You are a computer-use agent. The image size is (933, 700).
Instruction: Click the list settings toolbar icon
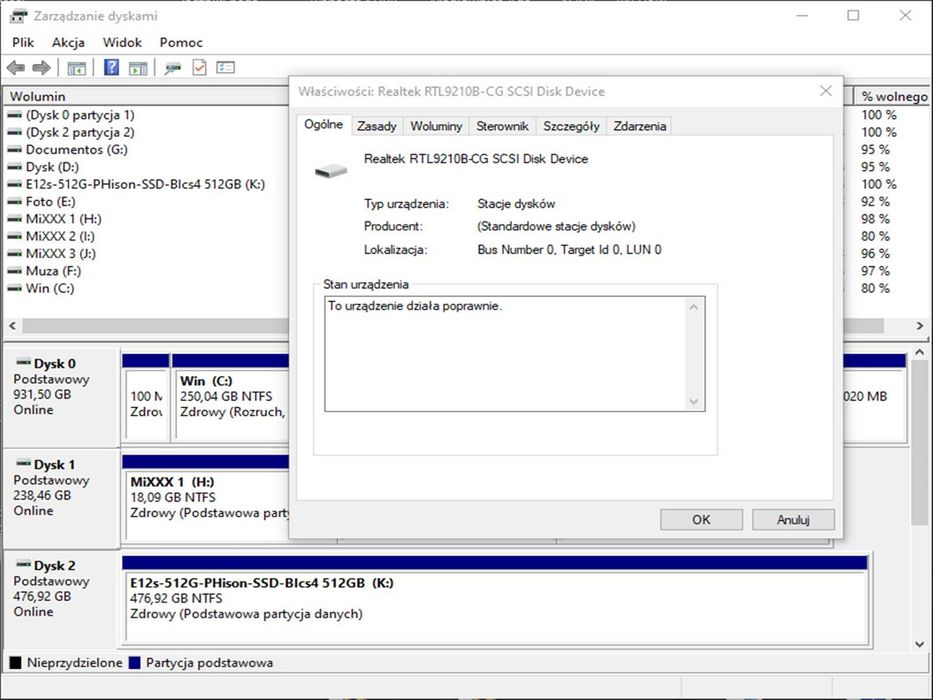click(x=226, y=67)
